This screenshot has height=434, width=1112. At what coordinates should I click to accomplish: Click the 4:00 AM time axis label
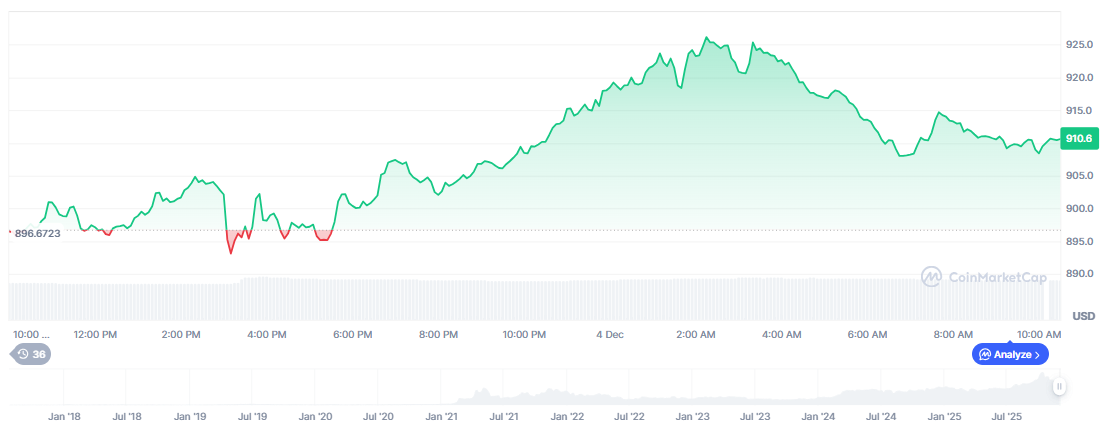[782, 334]
